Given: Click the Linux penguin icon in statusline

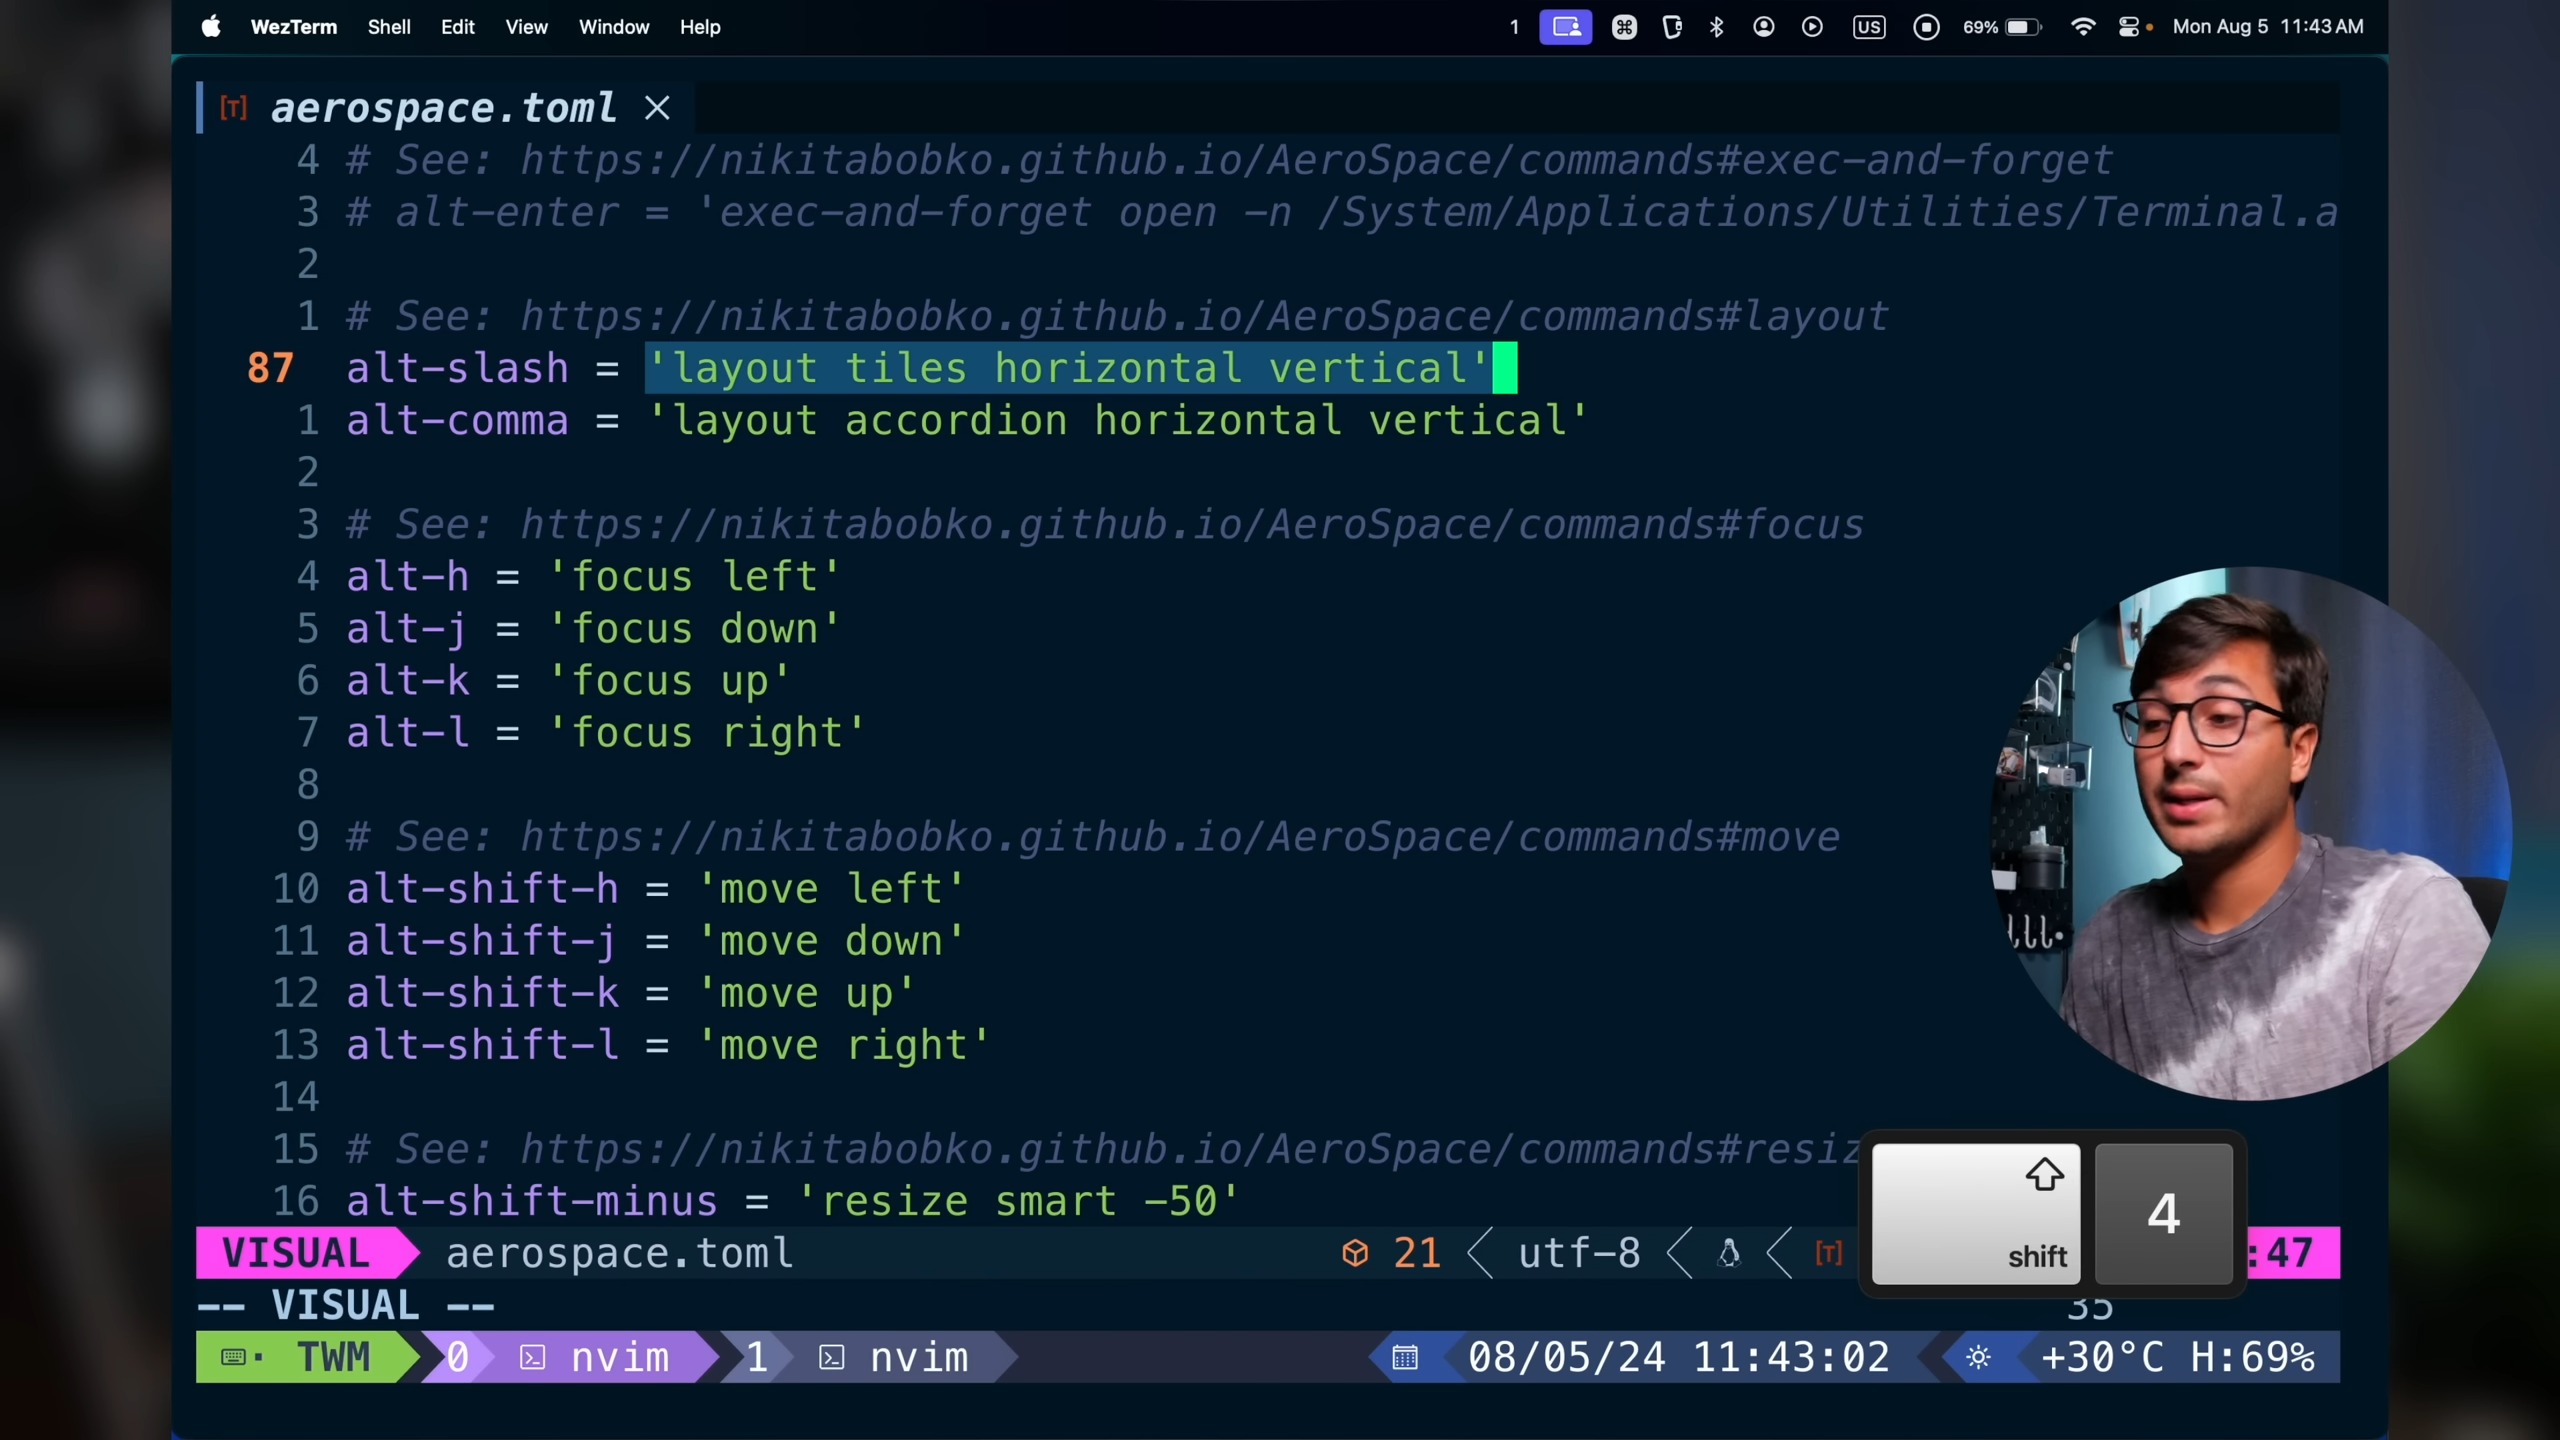Looking at the screenshot, I should [1729, 1253].
